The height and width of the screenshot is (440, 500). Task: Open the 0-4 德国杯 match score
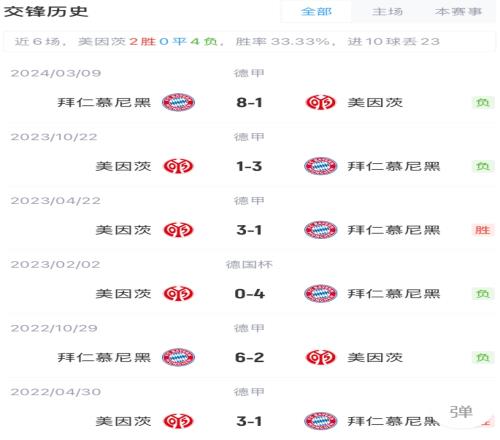pyautogui.click(x=249, y=294)
